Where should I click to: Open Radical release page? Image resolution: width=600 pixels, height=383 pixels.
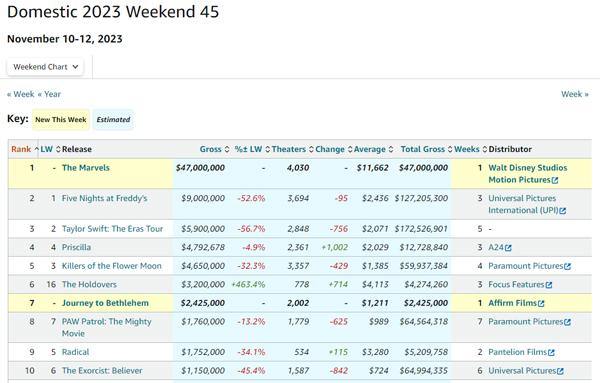coord(75,352)
